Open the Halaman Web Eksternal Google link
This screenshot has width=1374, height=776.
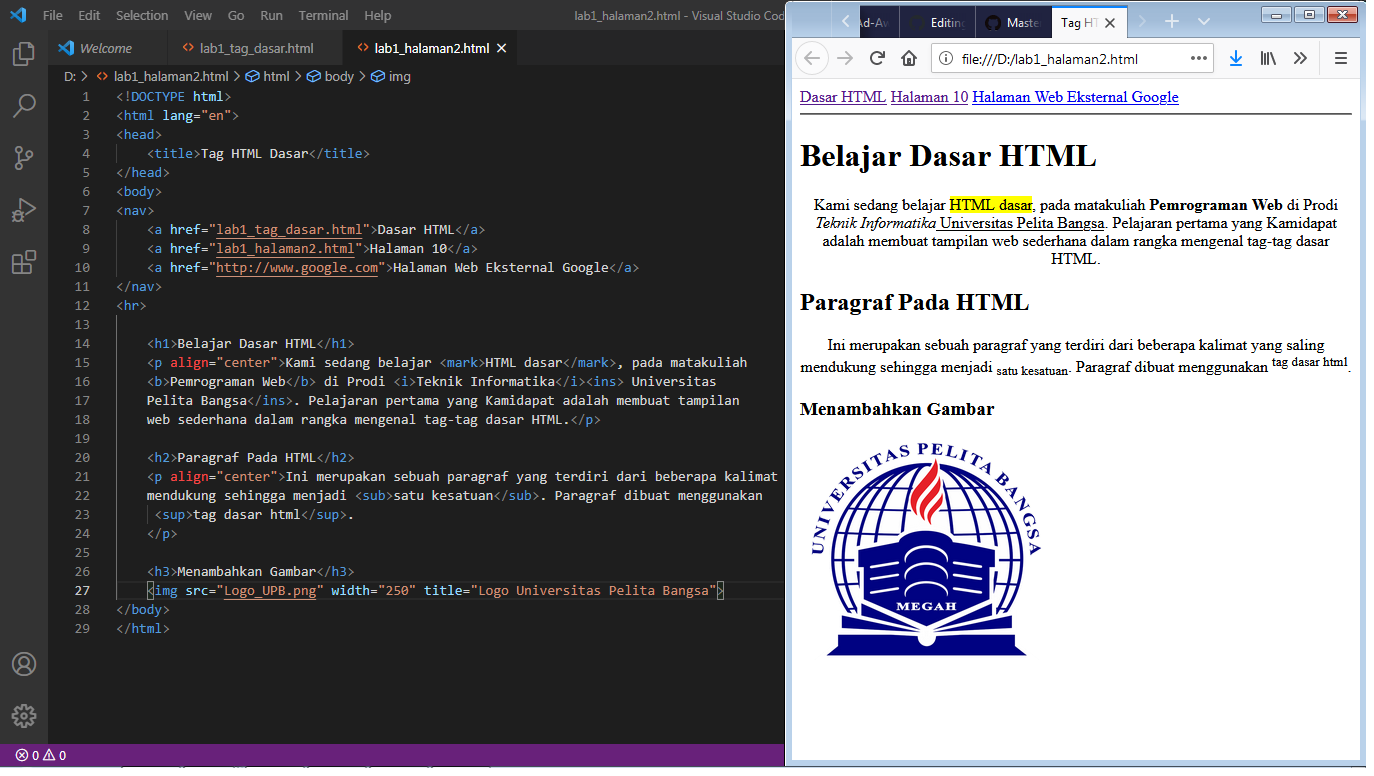1075,97
